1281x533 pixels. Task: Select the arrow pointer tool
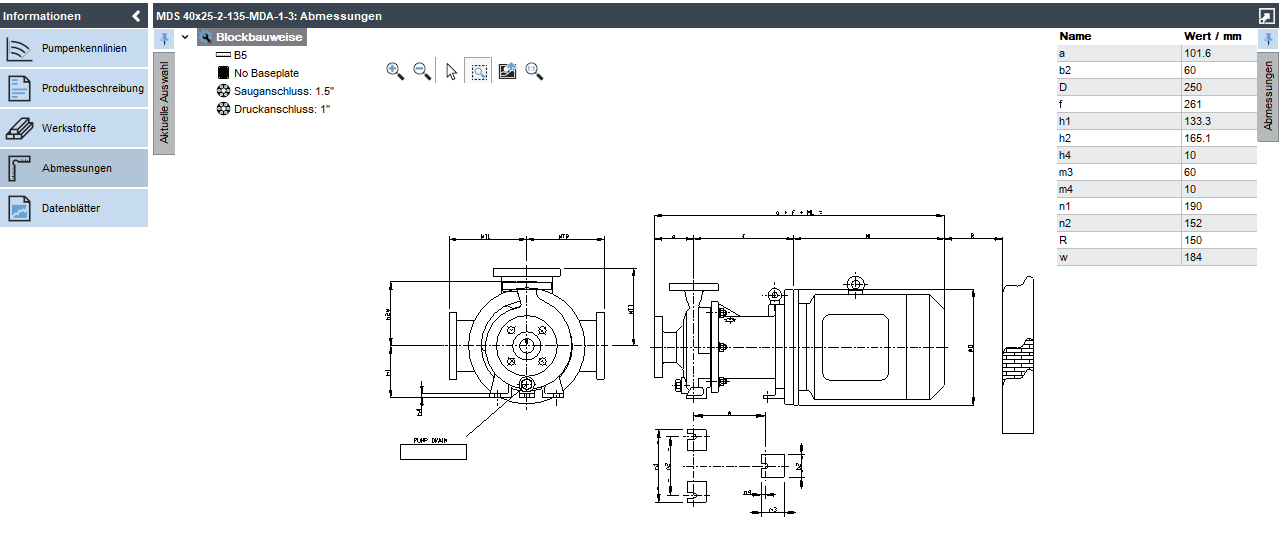point(451,71)
